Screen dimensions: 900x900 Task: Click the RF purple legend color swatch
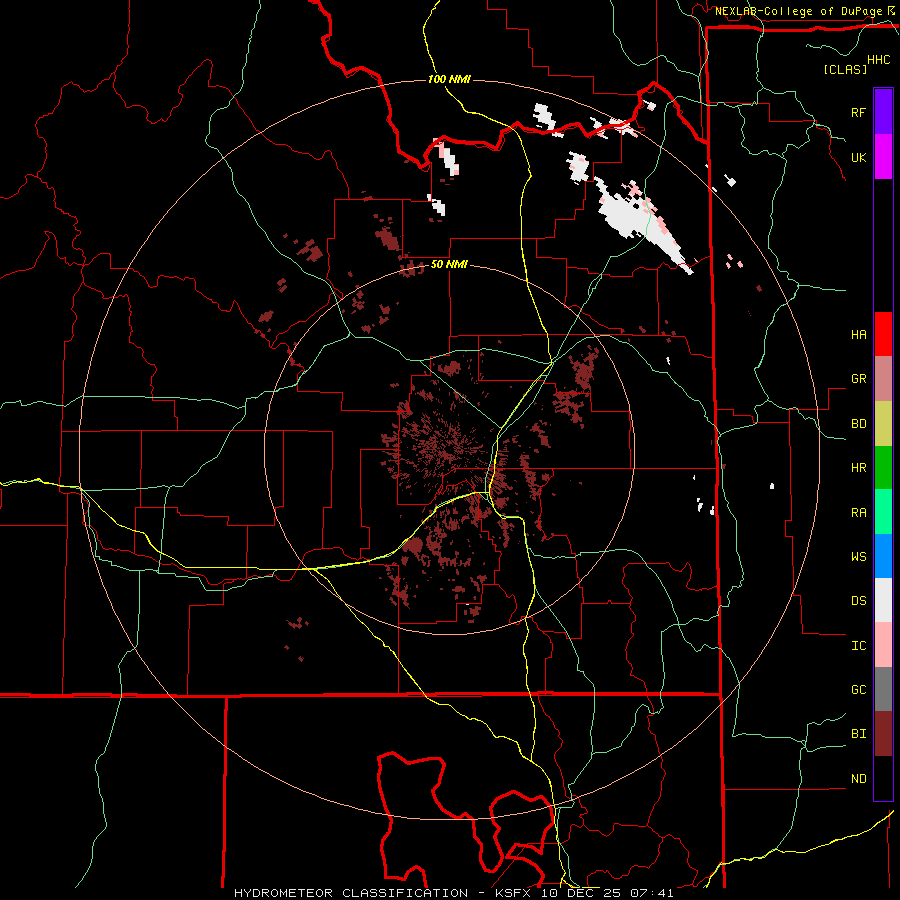tap(883, 112)
